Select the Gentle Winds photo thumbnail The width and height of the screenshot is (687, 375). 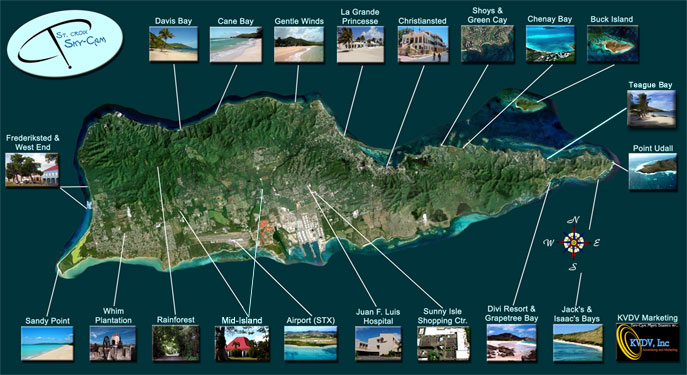click(x=299, y=44)
